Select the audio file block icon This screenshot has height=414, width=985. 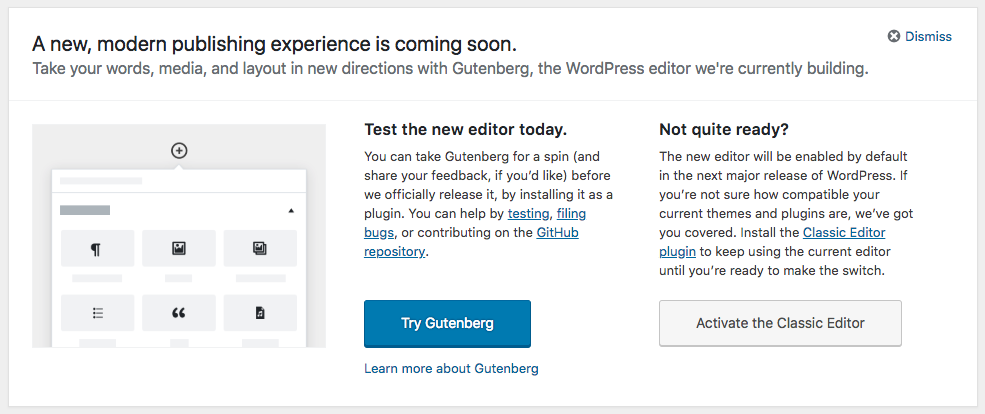pyautogui.click(x=260, y=313)
